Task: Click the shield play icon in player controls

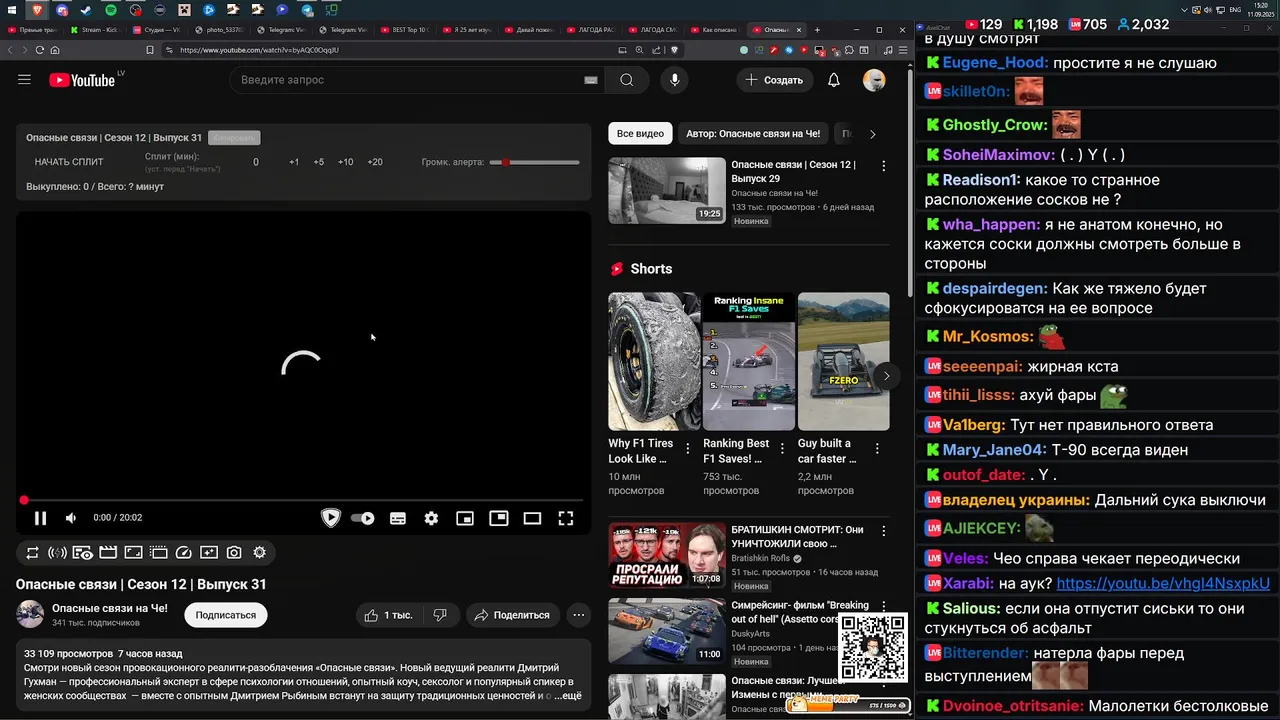Action: 331,518
